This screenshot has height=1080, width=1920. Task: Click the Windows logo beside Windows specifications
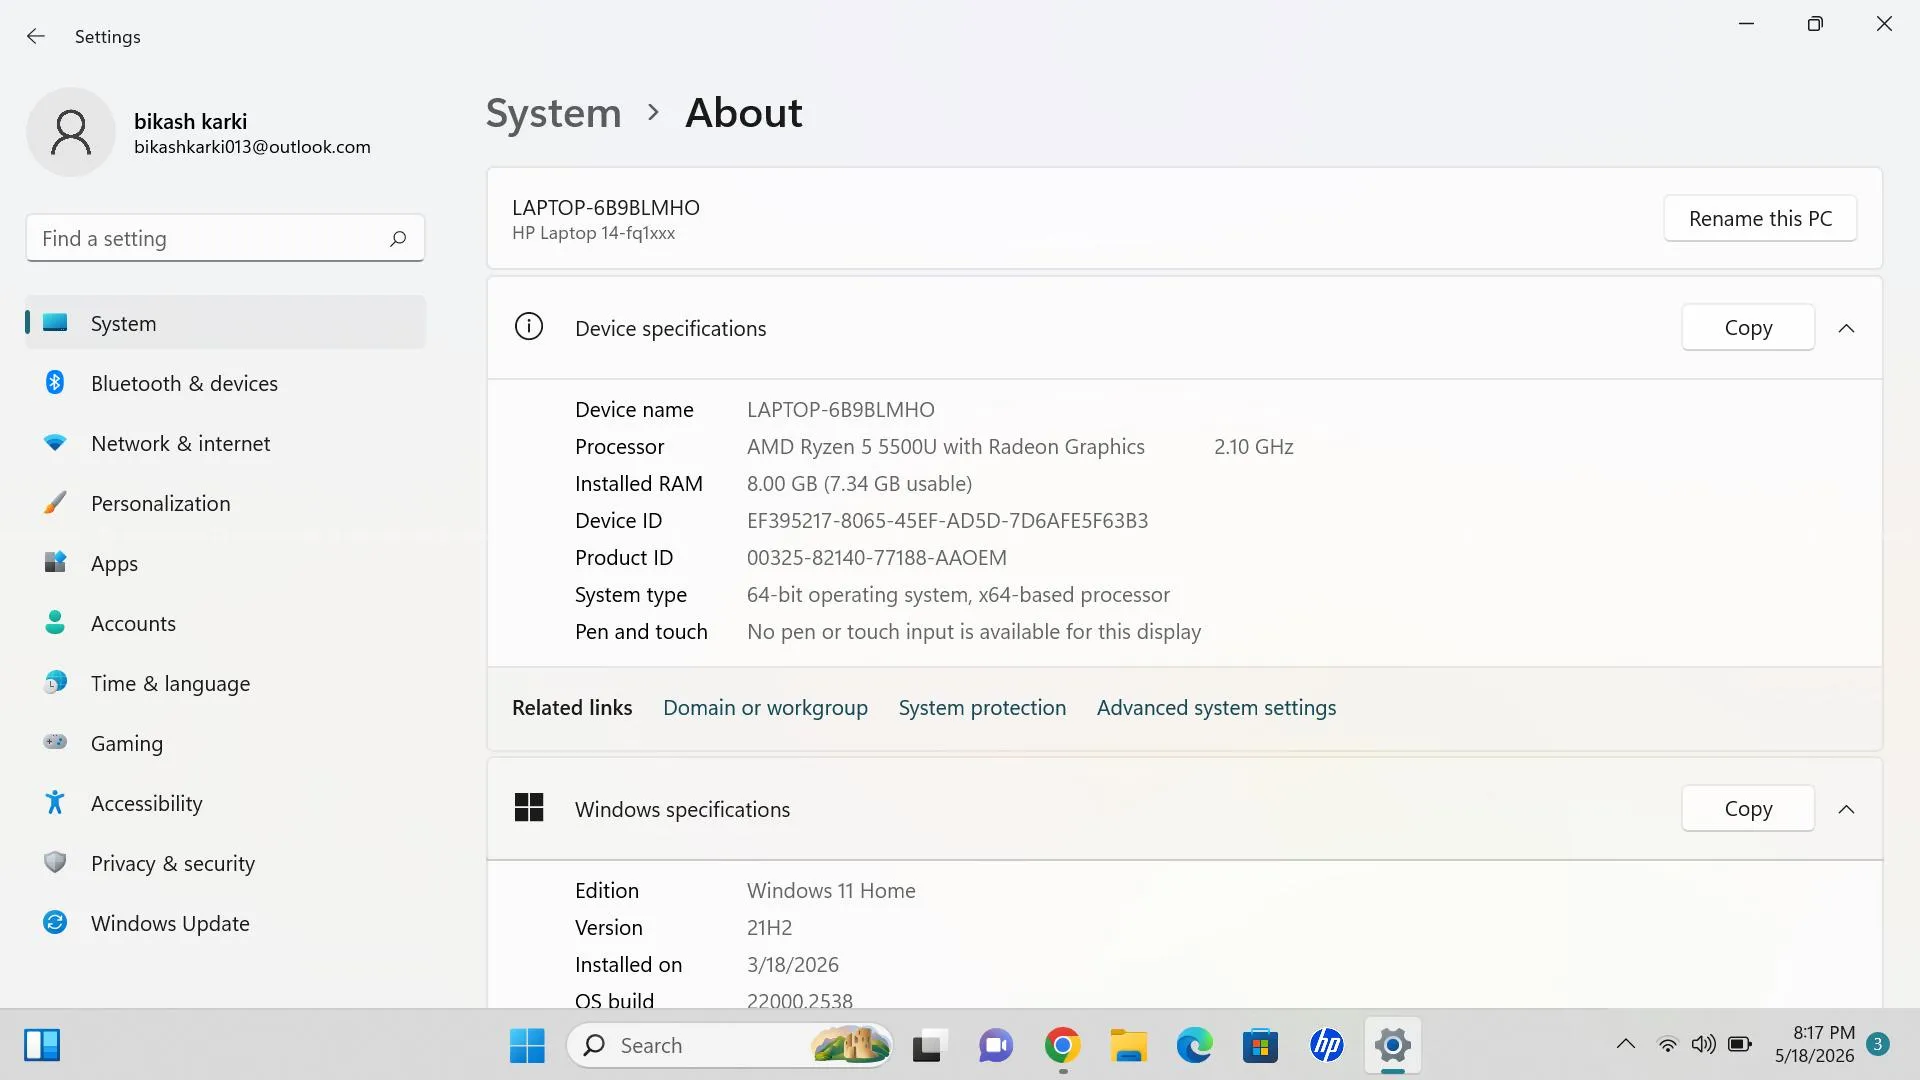[528, 808]
